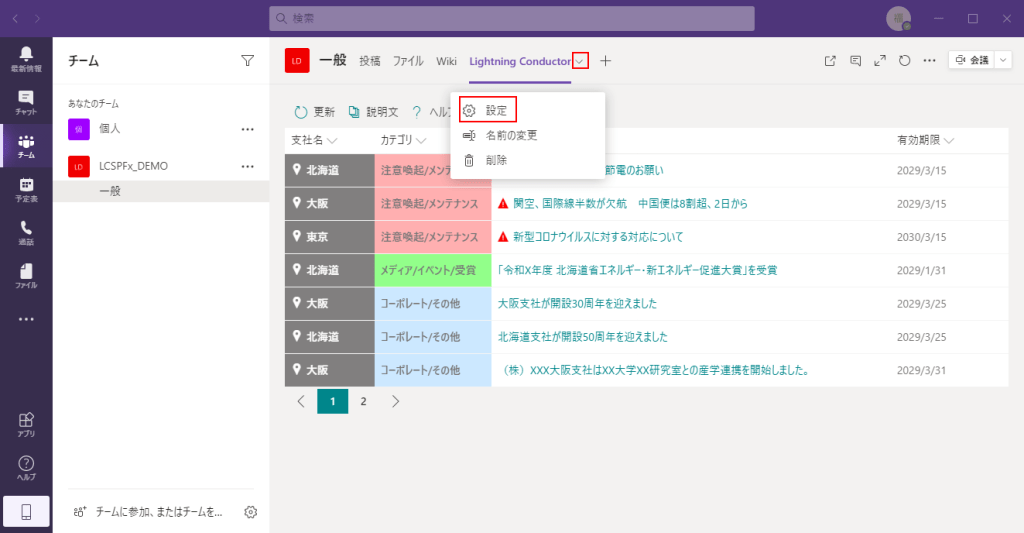Click the pop-out tab icon in header
1024x533 pixels.
(830, 61)
